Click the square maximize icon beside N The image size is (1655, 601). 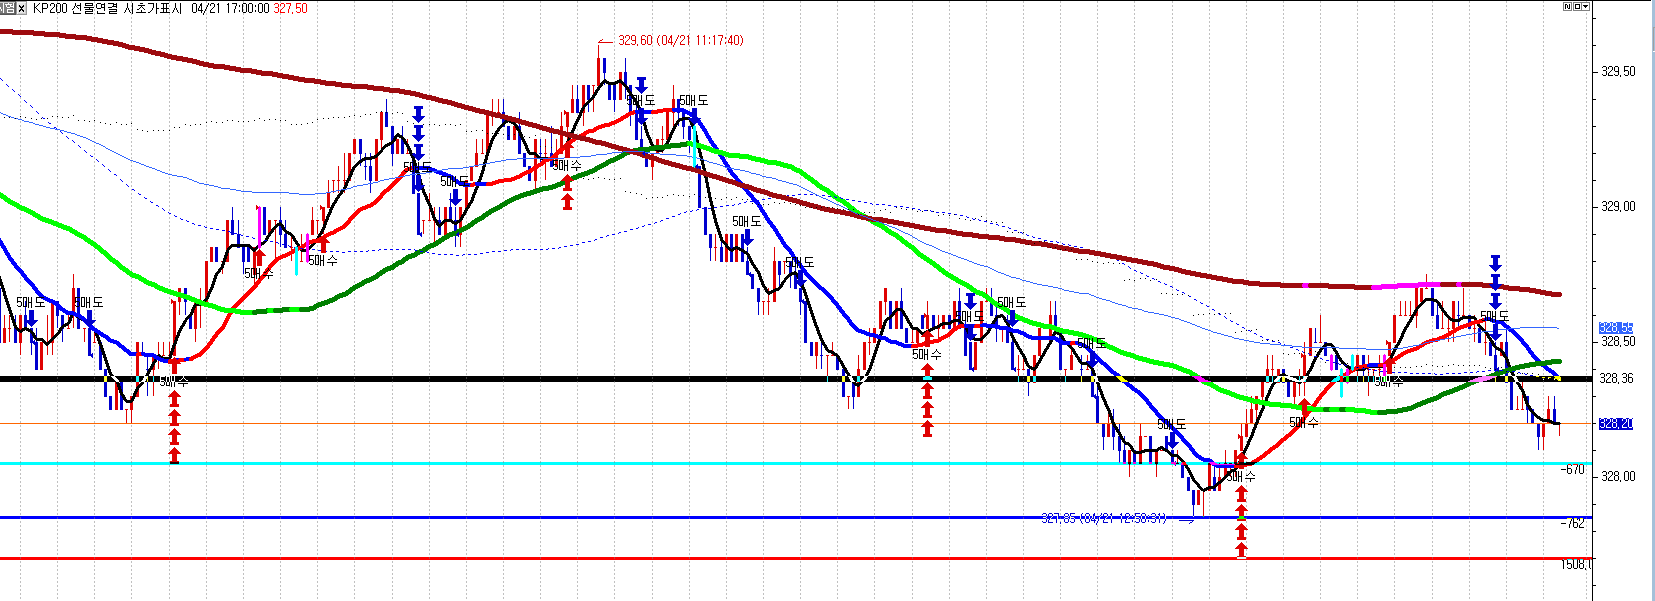click(x=1576, y=6)
